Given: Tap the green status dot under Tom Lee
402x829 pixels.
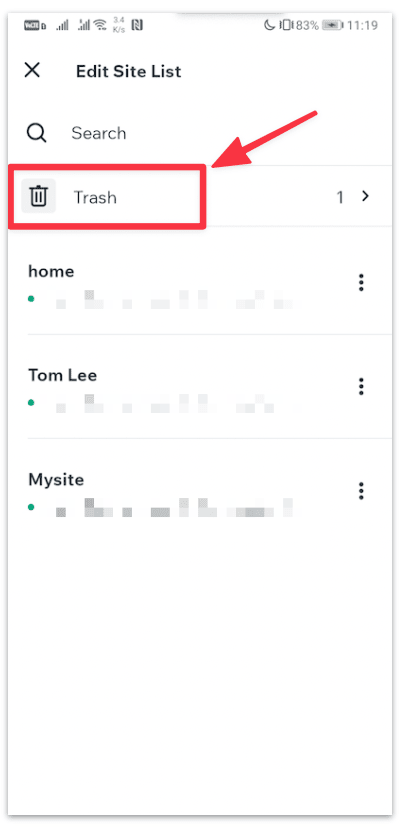Looking at the screenshot, I should click(31, 403).
